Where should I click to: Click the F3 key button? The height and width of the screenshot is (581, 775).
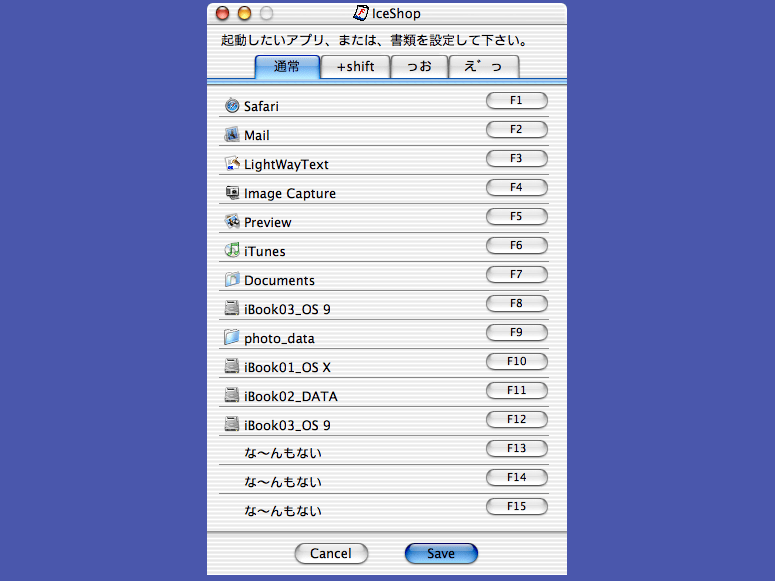click(517, 158)
